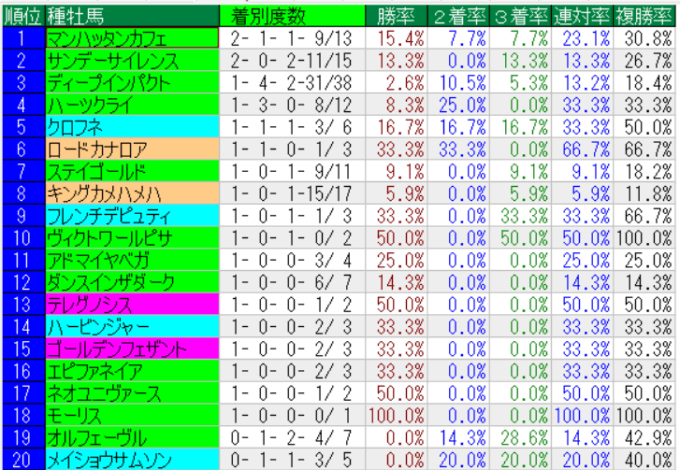Sort by the 勝率 column header

point(396,16)
